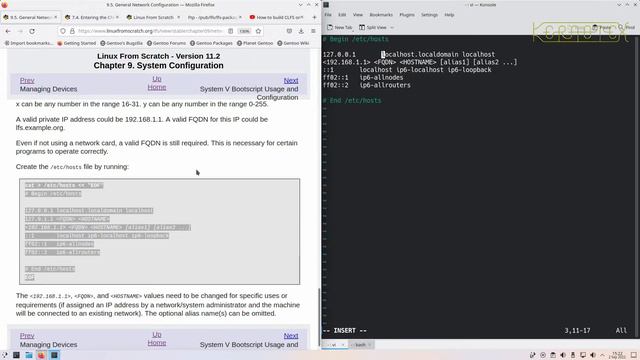Activate Firefox from the taskbar

41,355
